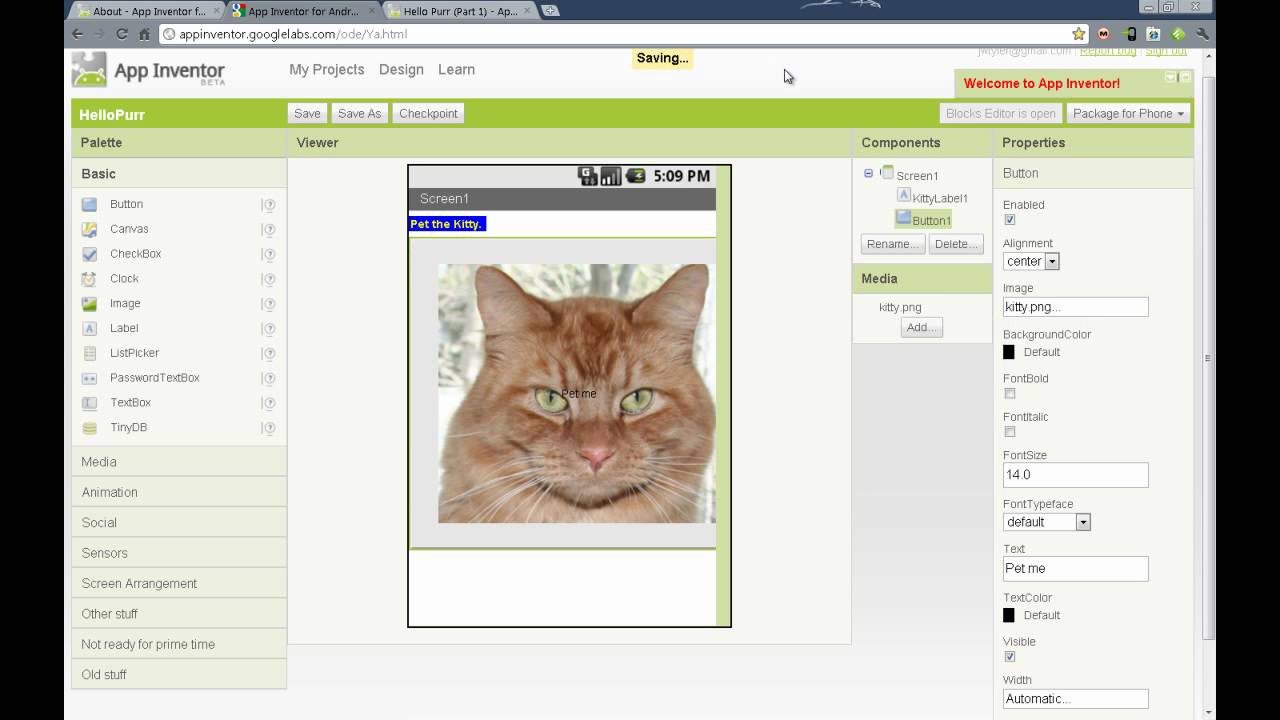Click the phone extension icon in toolbar
The width and height of the screenshot is (1280, 720).
pos(1129,34)
